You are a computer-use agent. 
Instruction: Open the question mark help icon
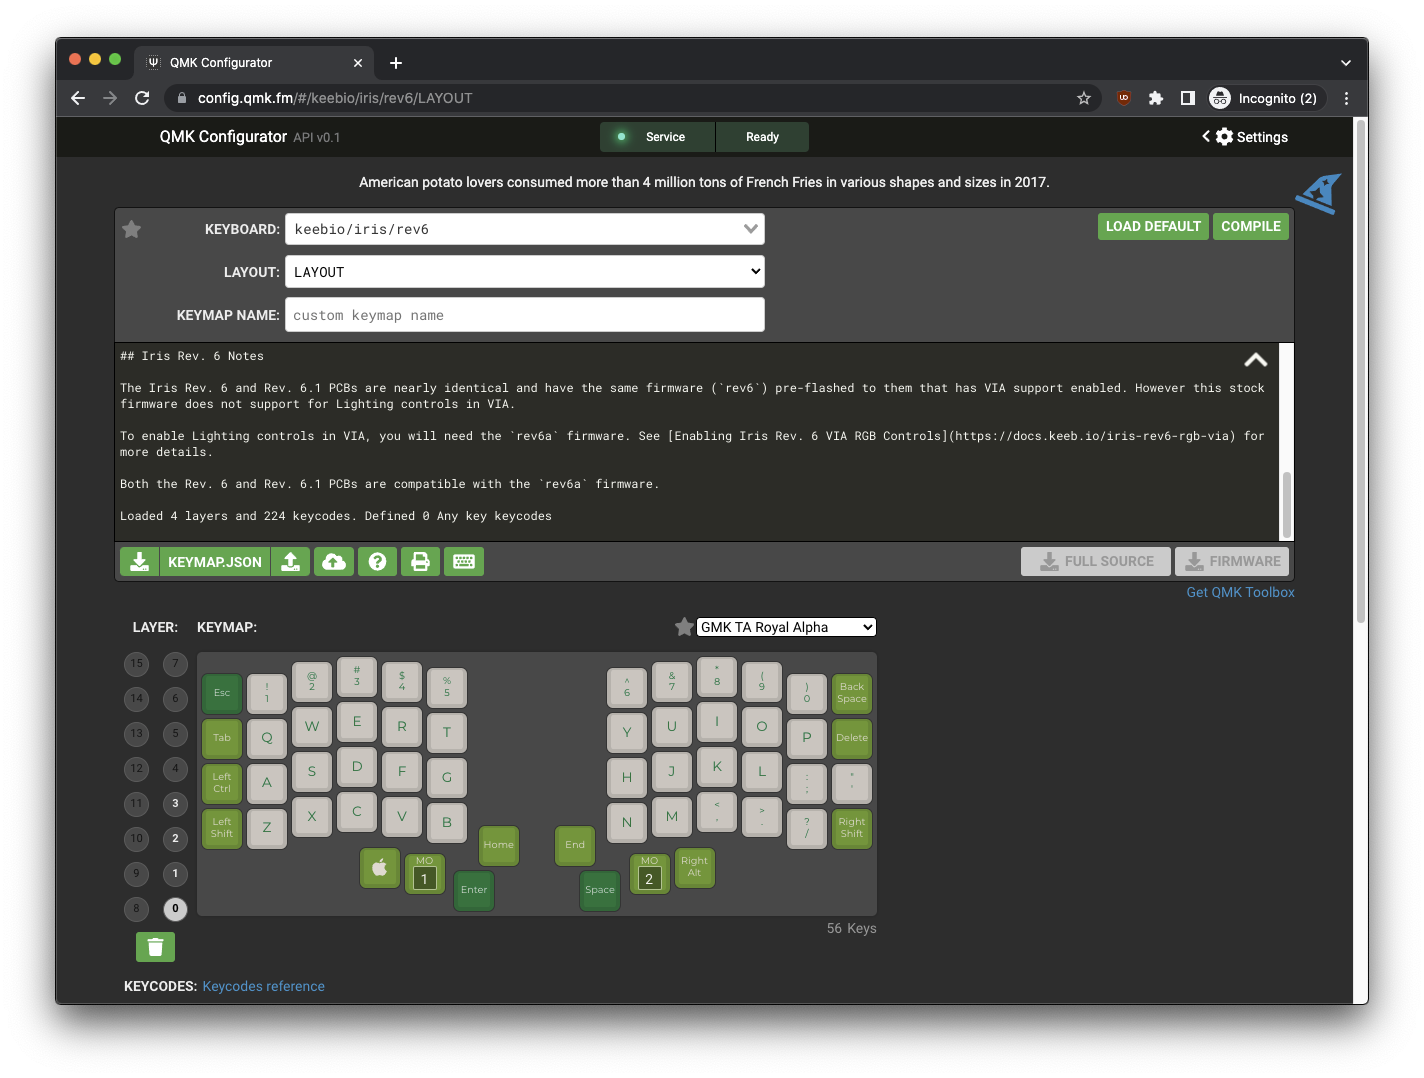377,562
